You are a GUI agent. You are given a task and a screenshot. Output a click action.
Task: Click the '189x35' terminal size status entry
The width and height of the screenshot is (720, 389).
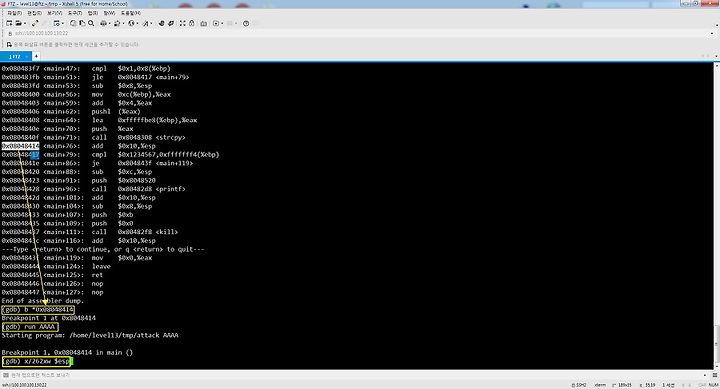pos(622,385)
